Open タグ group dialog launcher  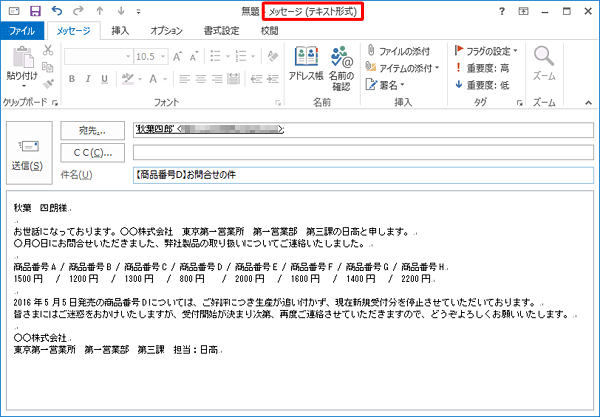(x=520, y=103)
